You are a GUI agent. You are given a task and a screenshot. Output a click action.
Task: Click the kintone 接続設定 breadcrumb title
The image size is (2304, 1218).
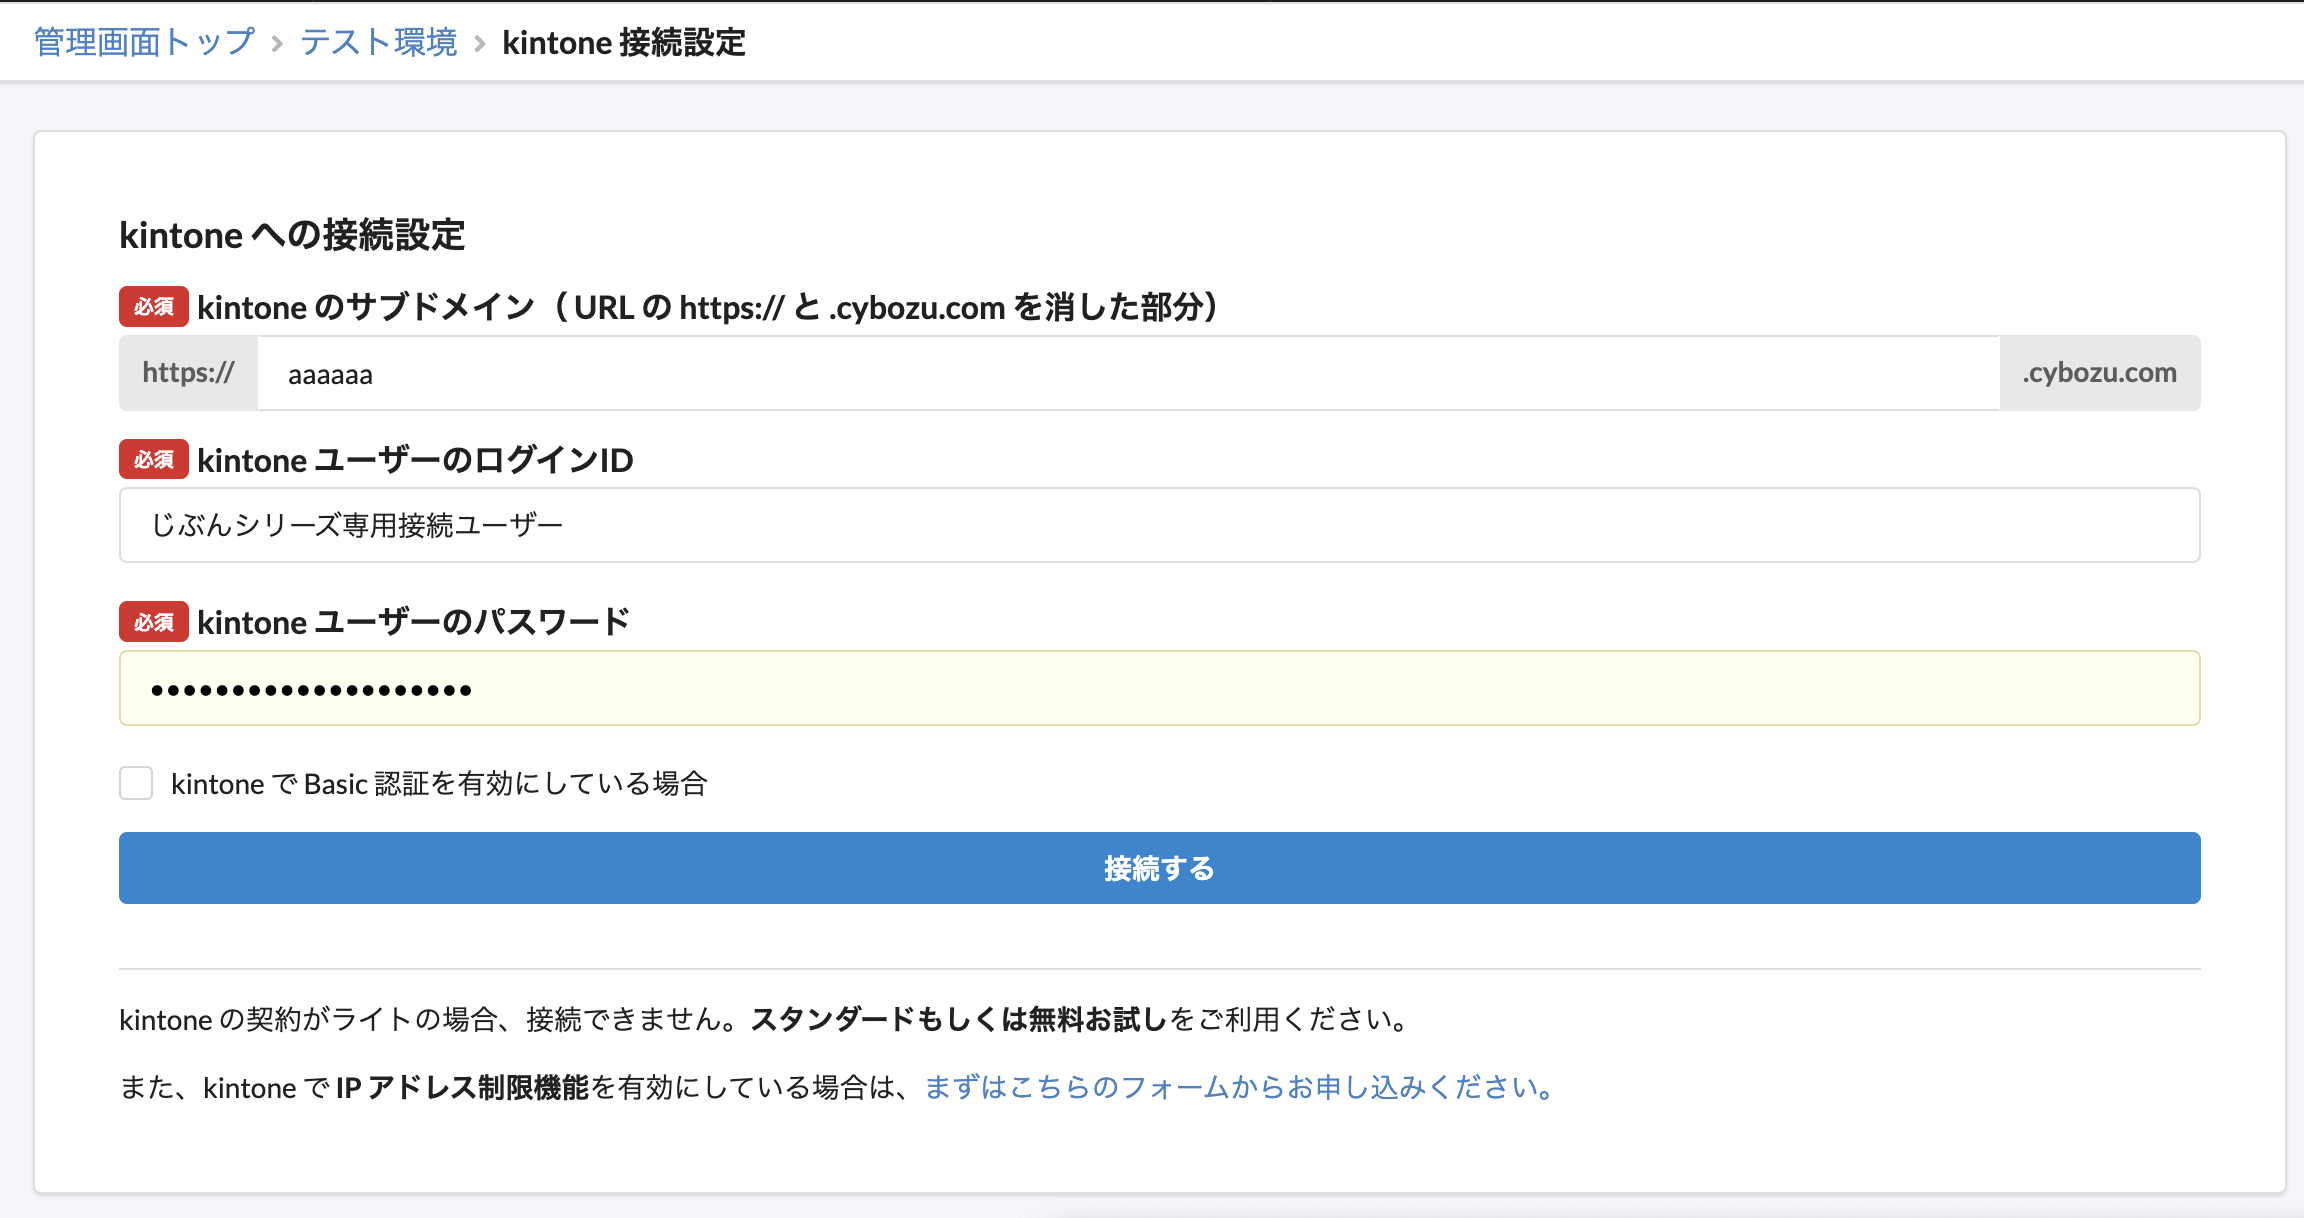623,42
